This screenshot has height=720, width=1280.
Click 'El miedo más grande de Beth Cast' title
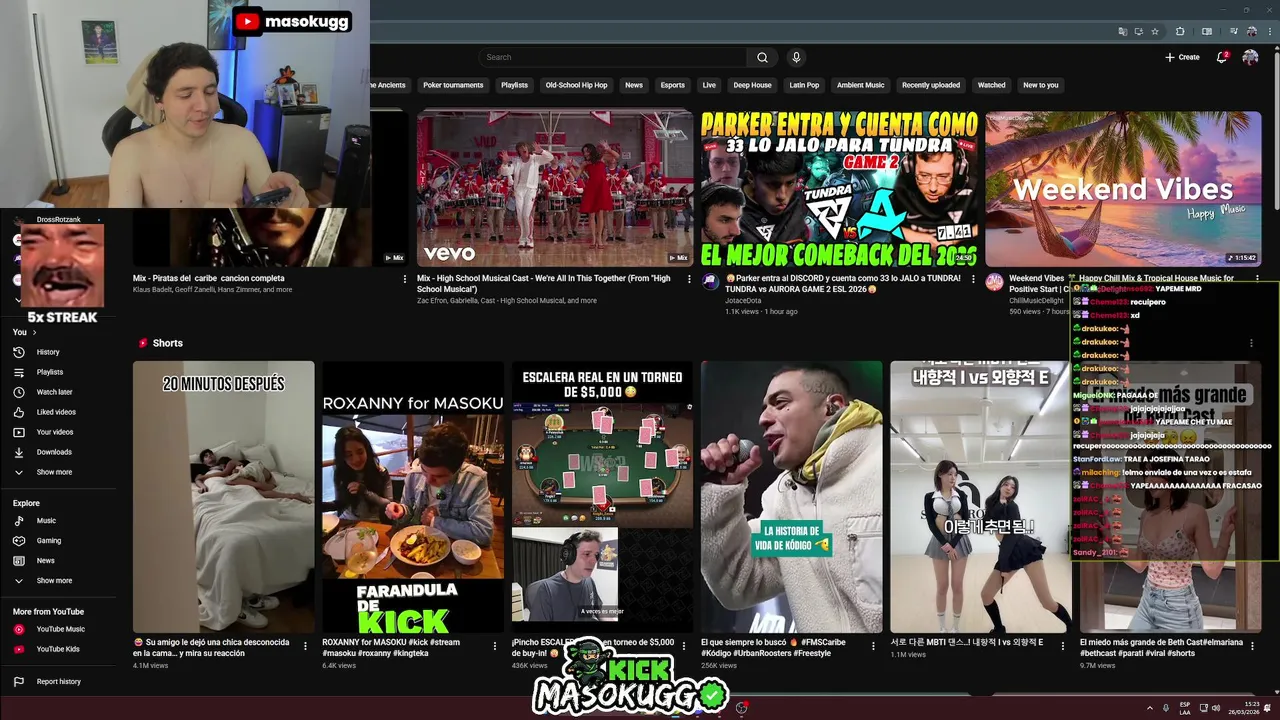click(1161, 647)
